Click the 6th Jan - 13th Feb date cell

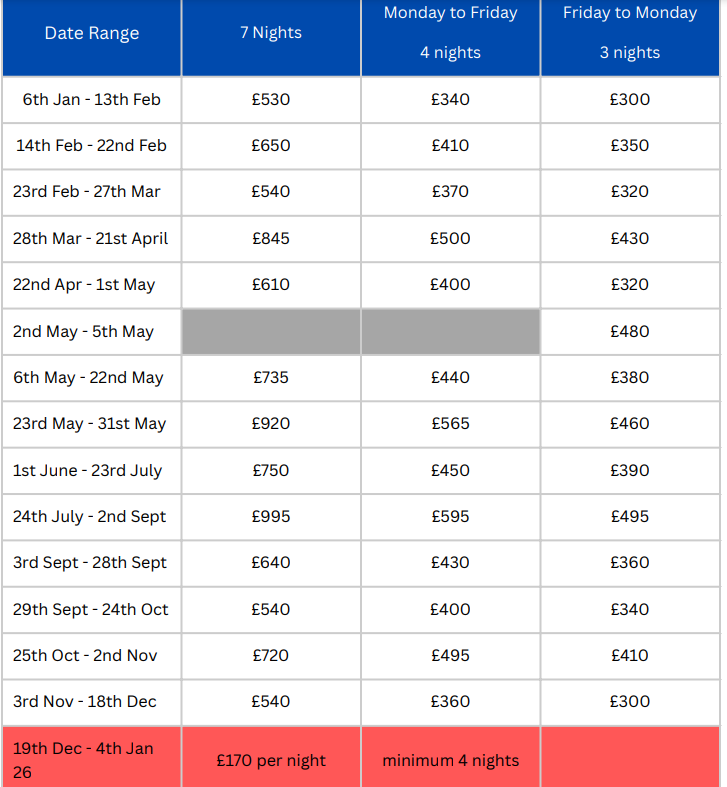pyautogui.click(x=92, y=99)
